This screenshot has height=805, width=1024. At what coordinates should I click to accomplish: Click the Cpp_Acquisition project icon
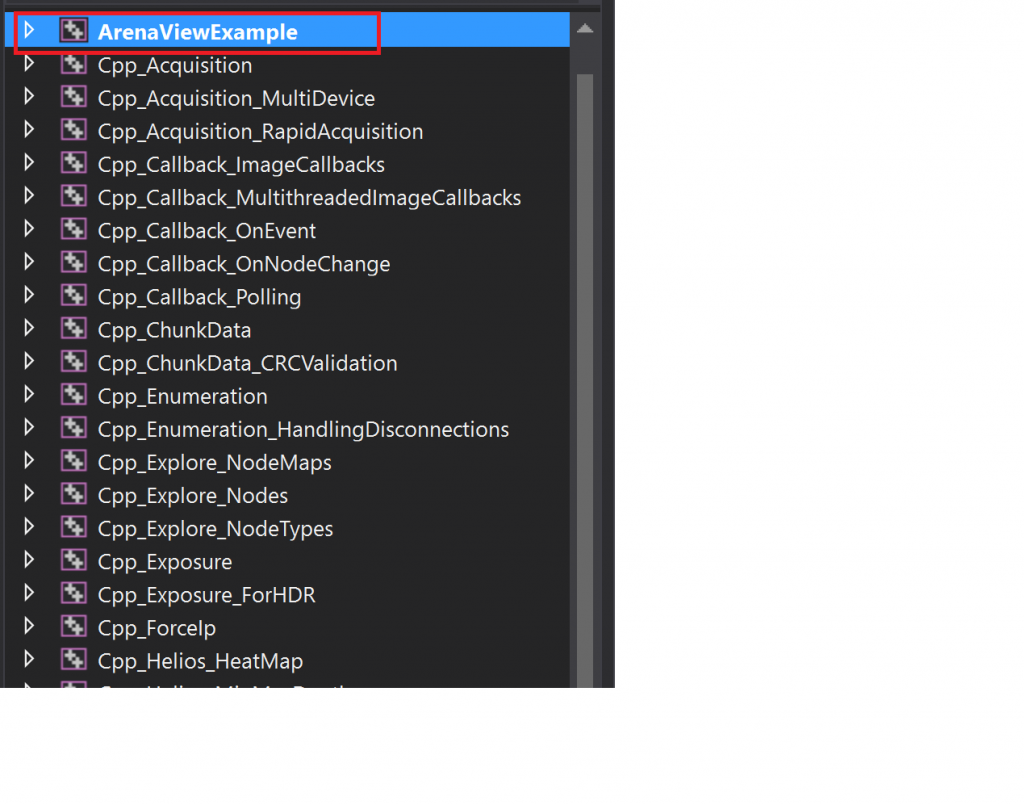[74, 64]
